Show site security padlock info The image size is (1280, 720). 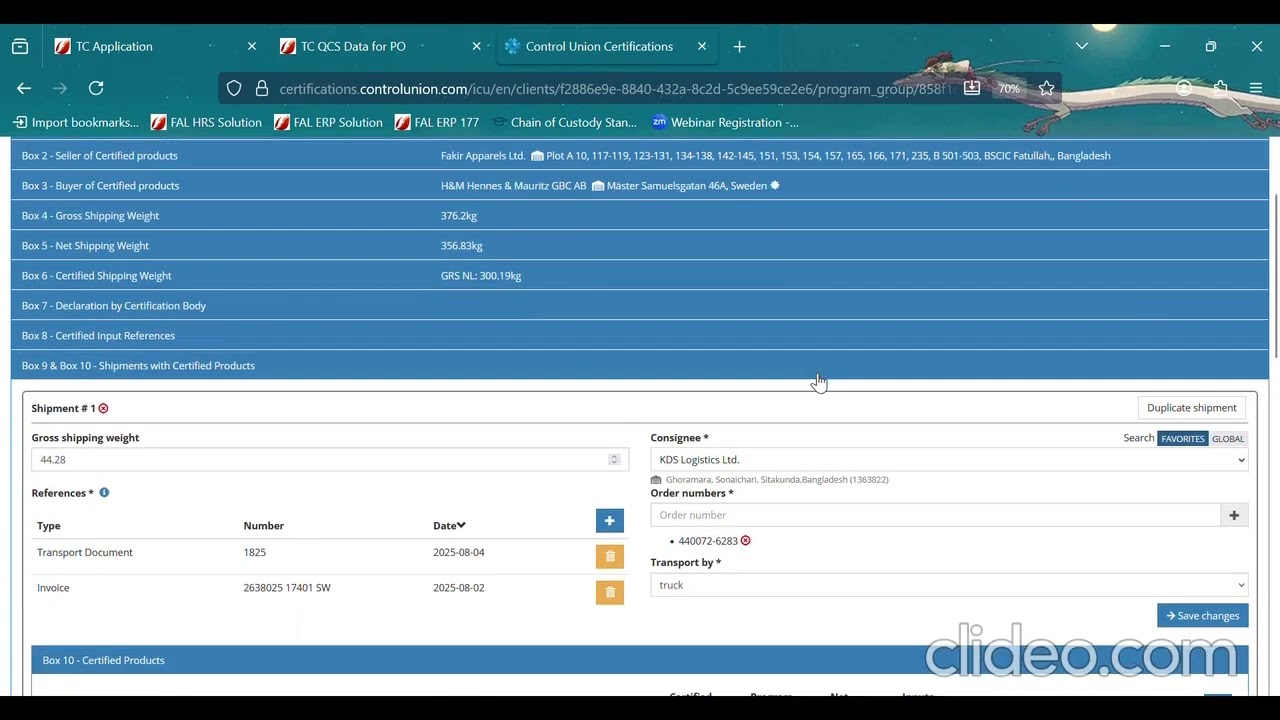tap(262, 88)
